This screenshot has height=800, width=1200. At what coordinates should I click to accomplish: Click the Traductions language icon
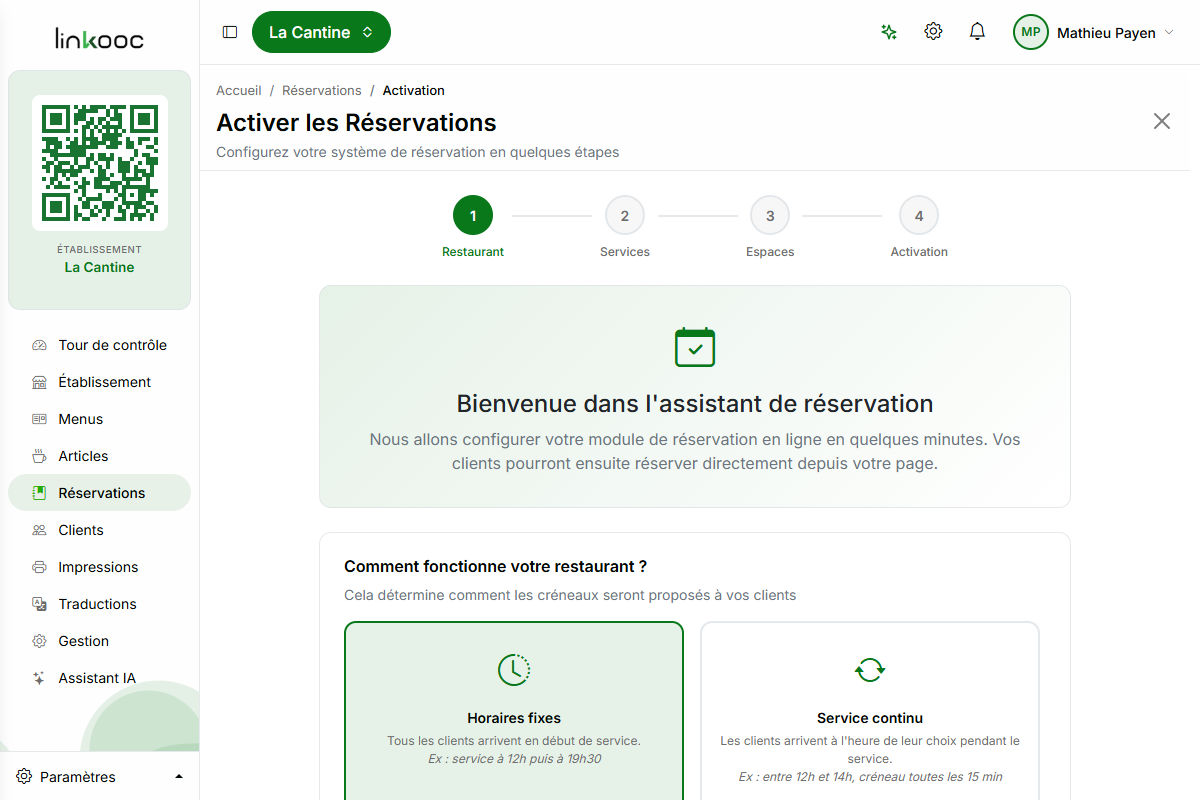tap(39, 604)
